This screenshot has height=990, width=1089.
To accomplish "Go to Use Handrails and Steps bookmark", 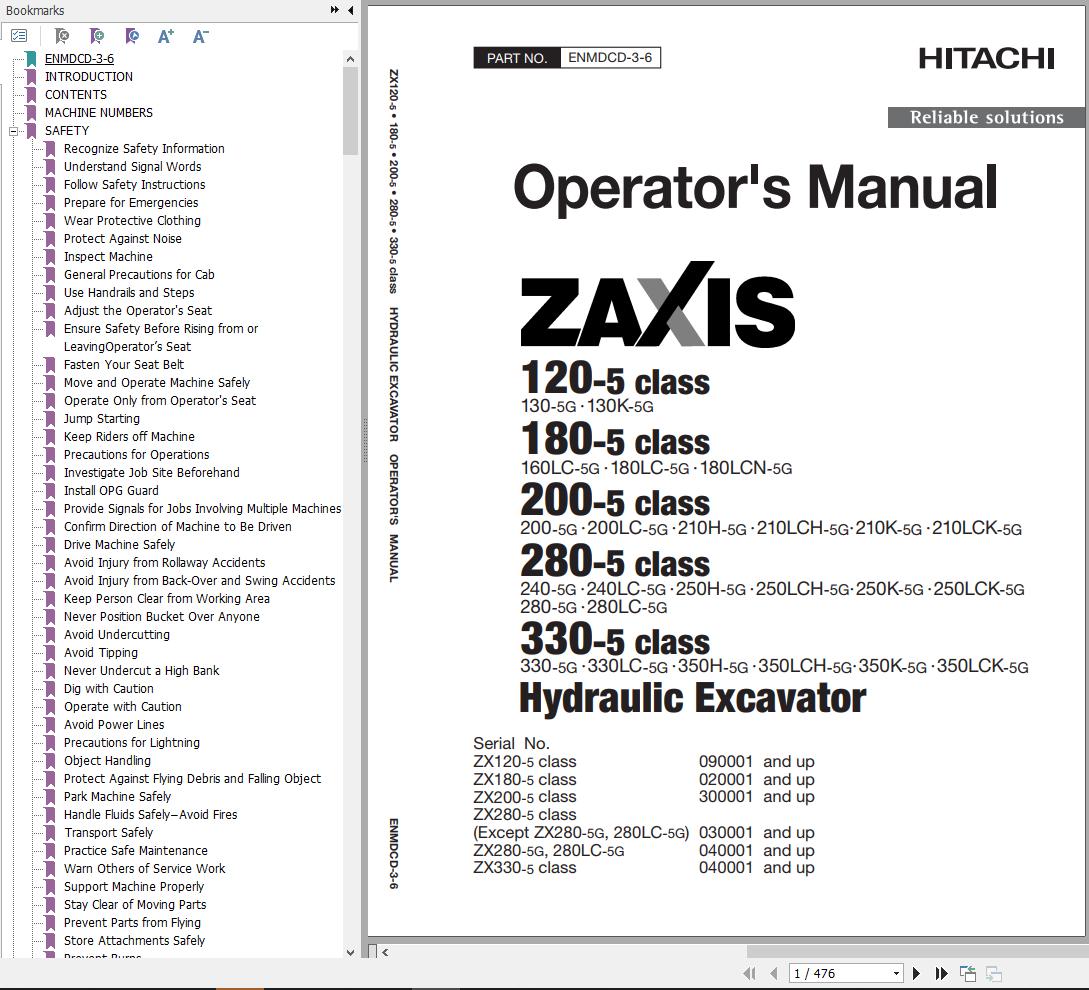I will point(129,292).
